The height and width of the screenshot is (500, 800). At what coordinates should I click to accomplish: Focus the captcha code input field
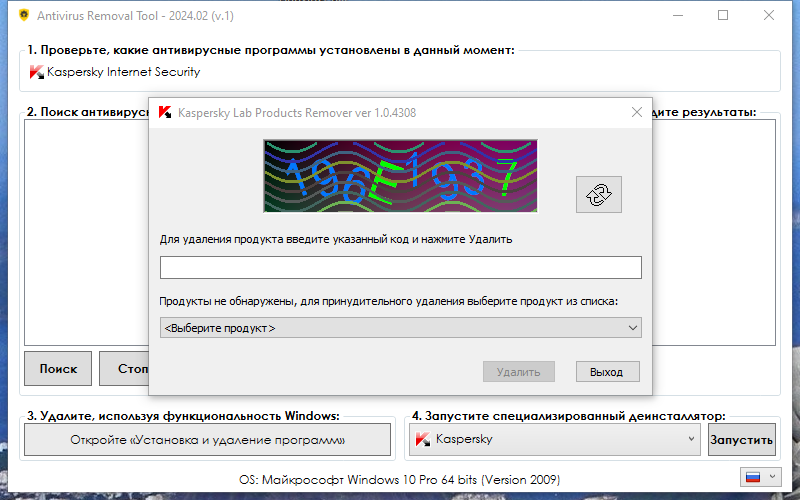click(401, 267)
